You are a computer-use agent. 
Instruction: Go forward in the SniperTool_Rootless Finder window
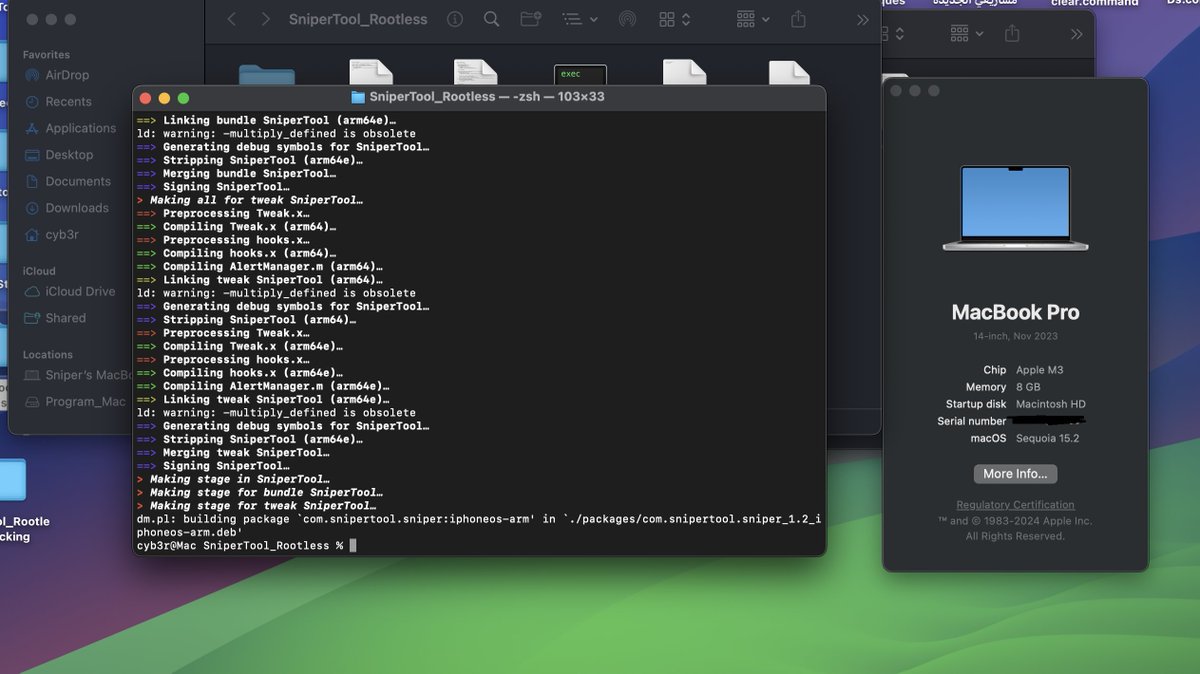(x=265, y=19)
